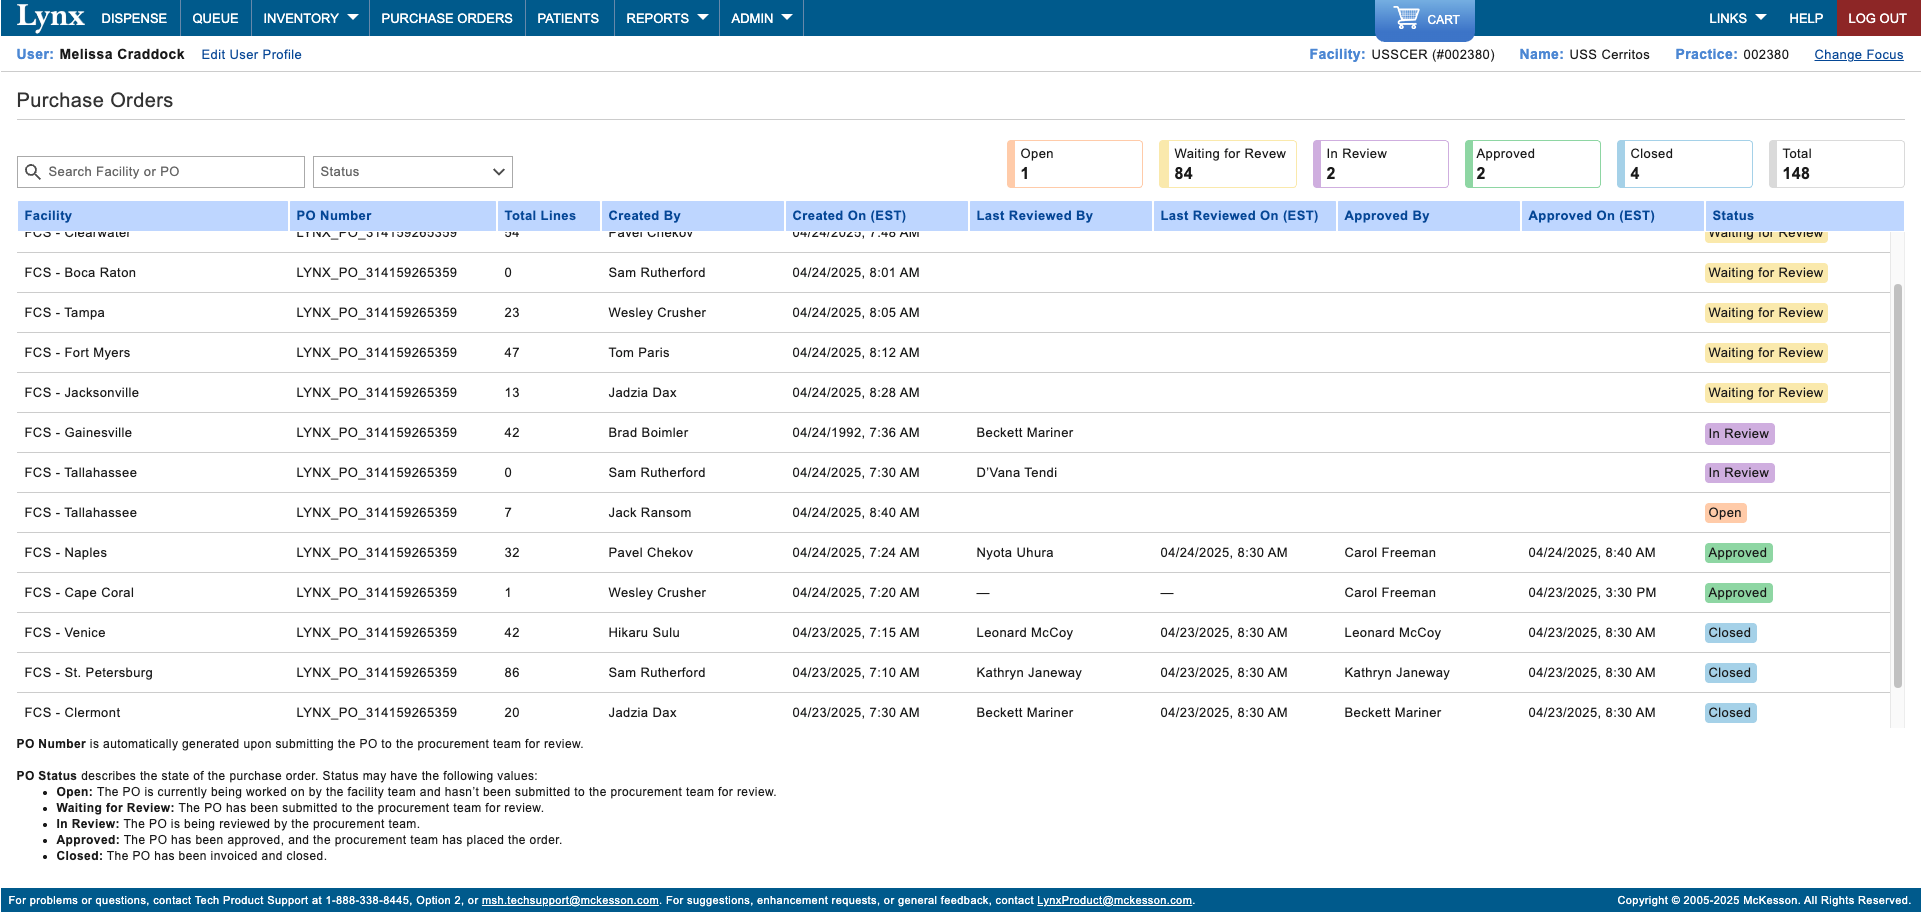
Task: Focus the Search Facility or PO field
Action: 161,172
